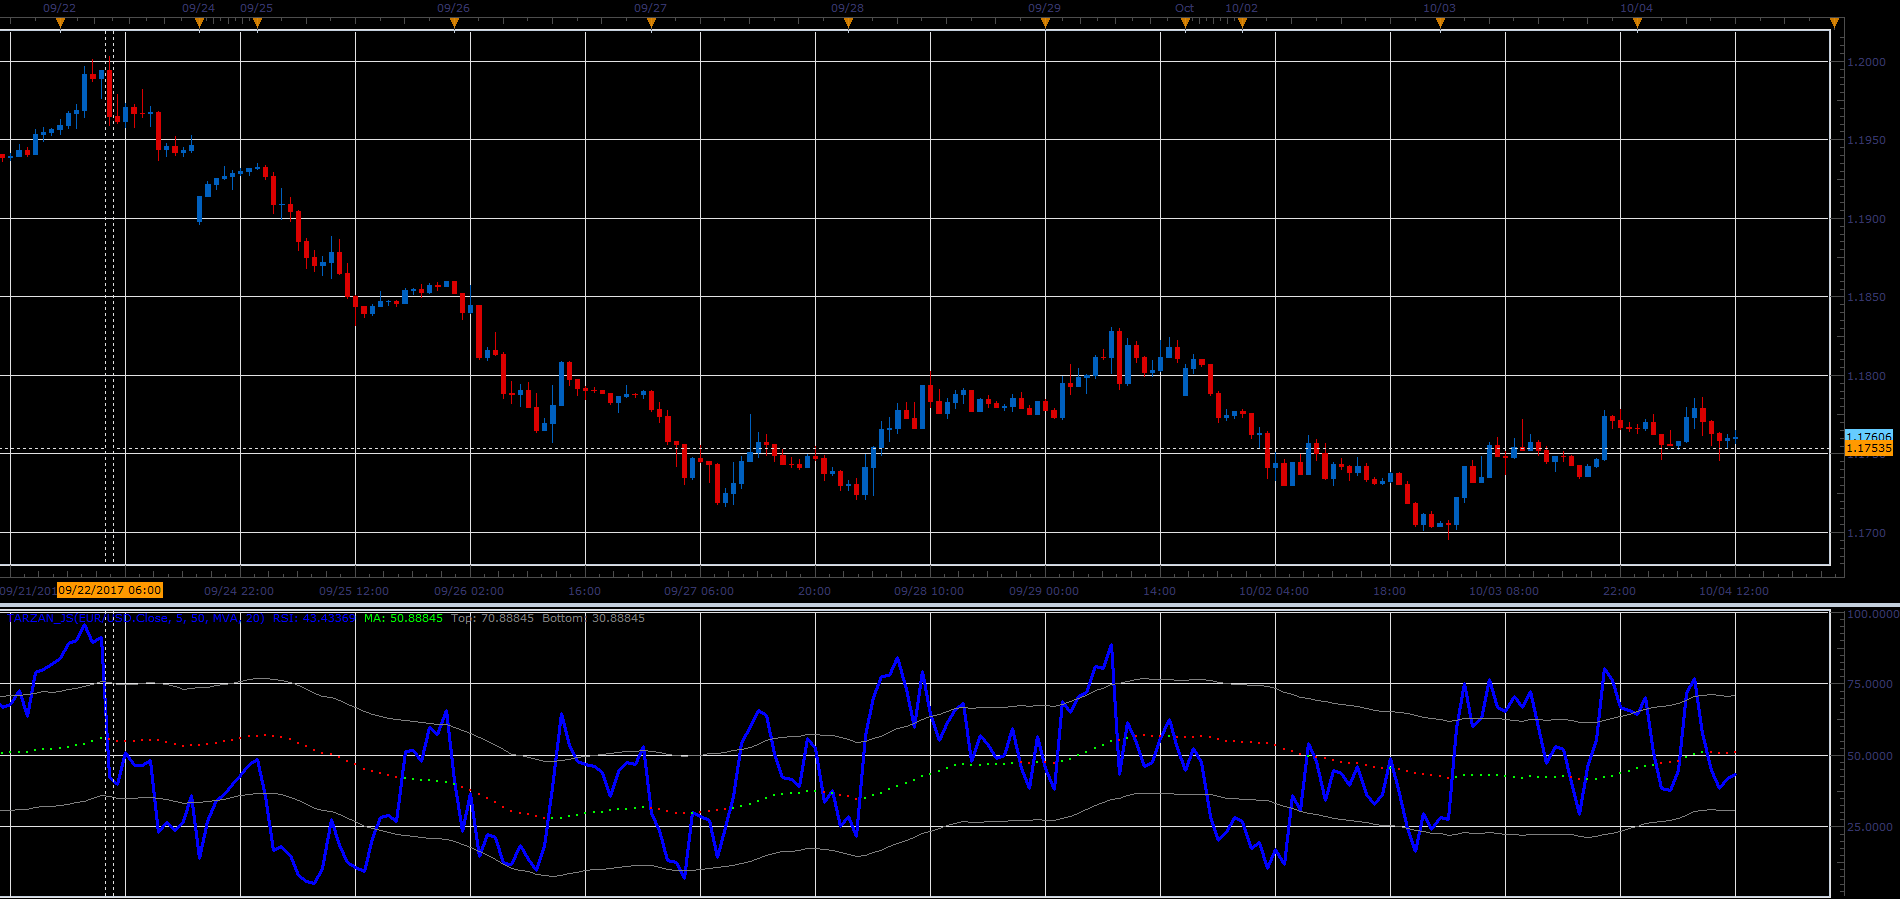Click the 14:00 time axis label

[x=1160, y=591]
